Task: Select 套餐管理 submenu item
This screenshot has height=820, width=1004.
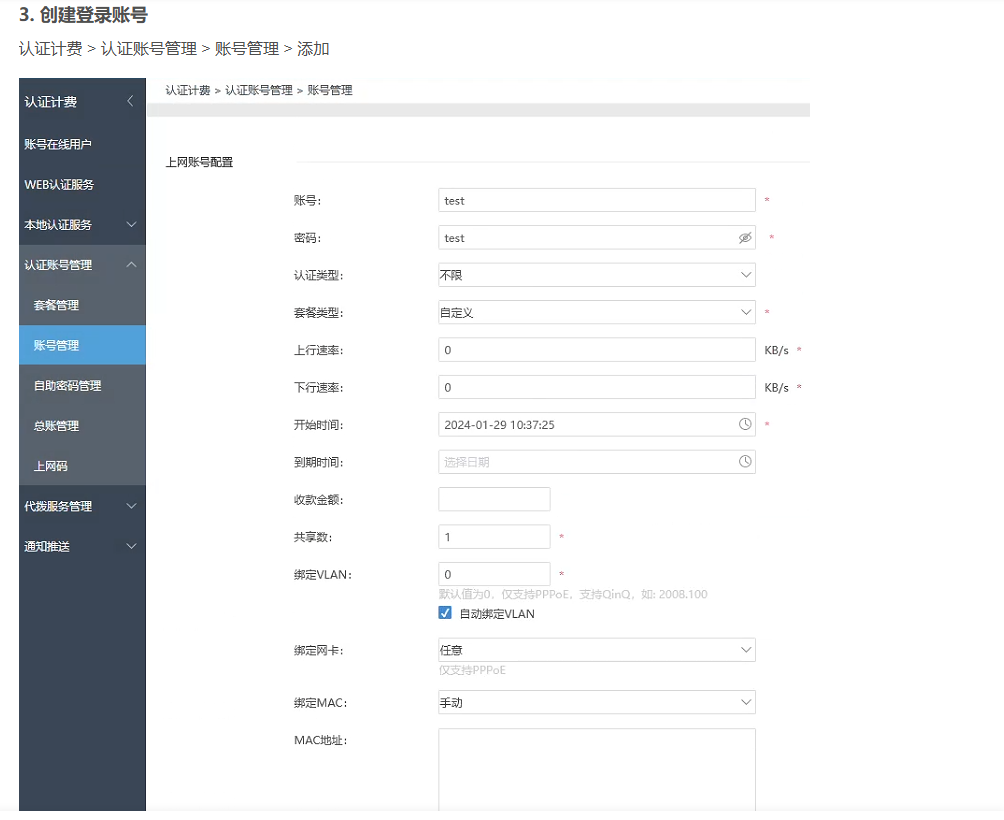Action: click(x=83, y=305)
